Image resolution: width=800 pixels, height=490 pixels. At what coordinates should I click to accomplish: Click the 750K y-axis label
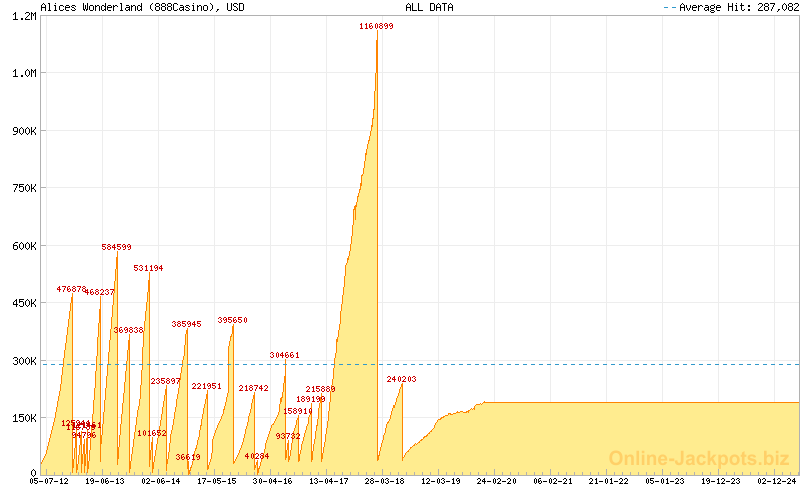[22, 188]
